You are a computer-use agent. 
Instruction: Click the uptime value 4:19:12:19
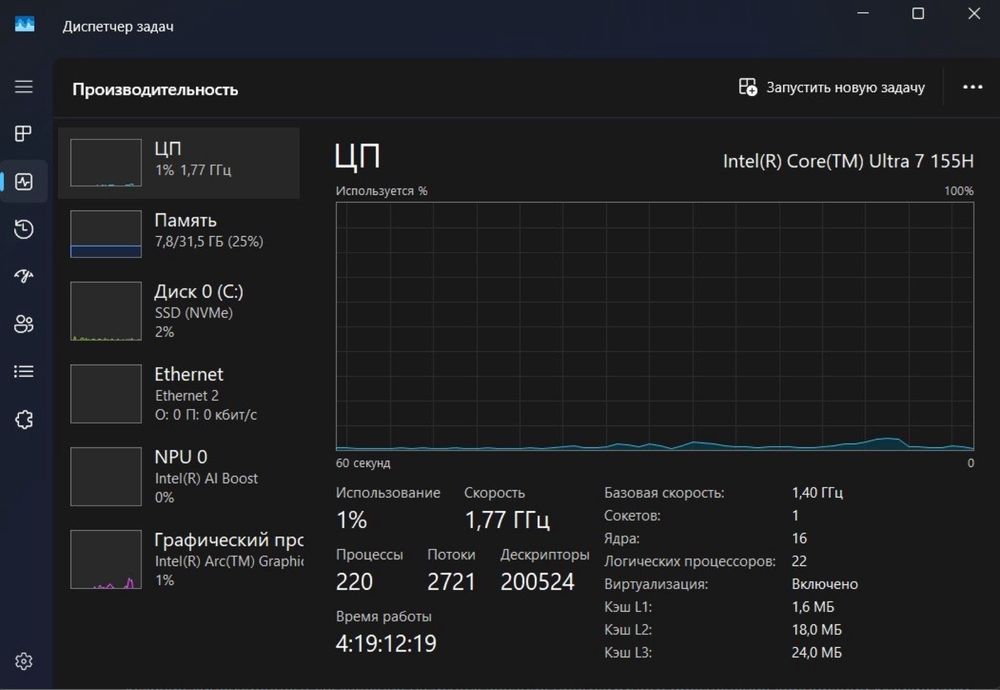(x=386, y=643)
